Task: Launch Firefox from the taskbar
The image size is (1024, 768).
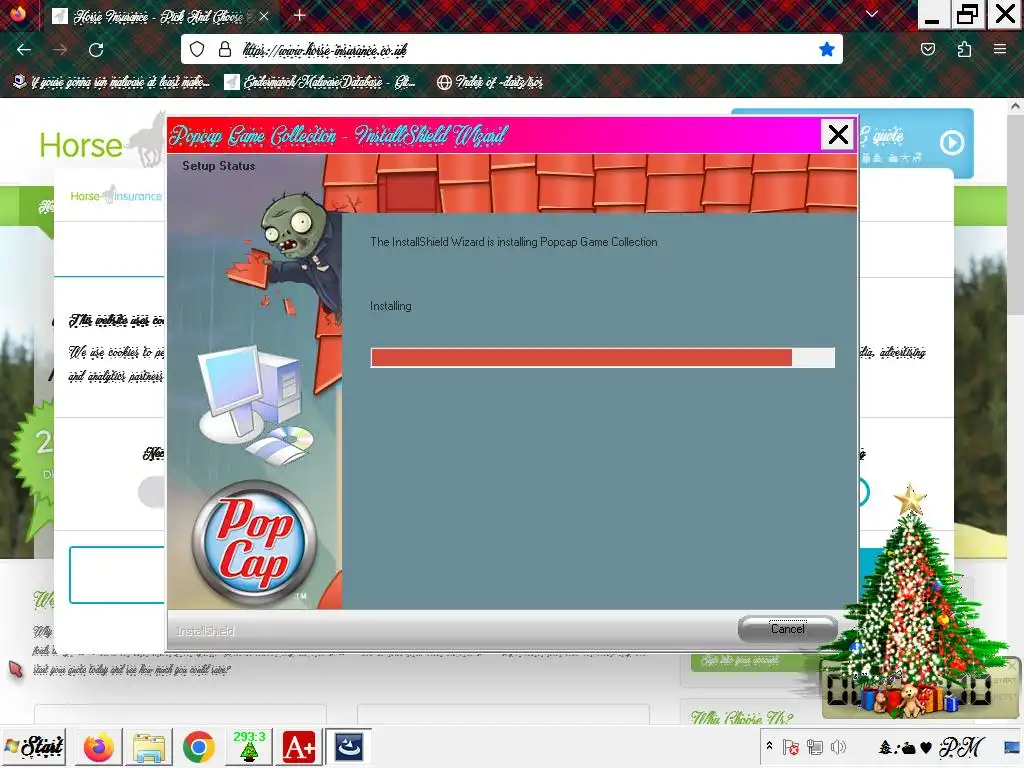Action: click(99, 746)
